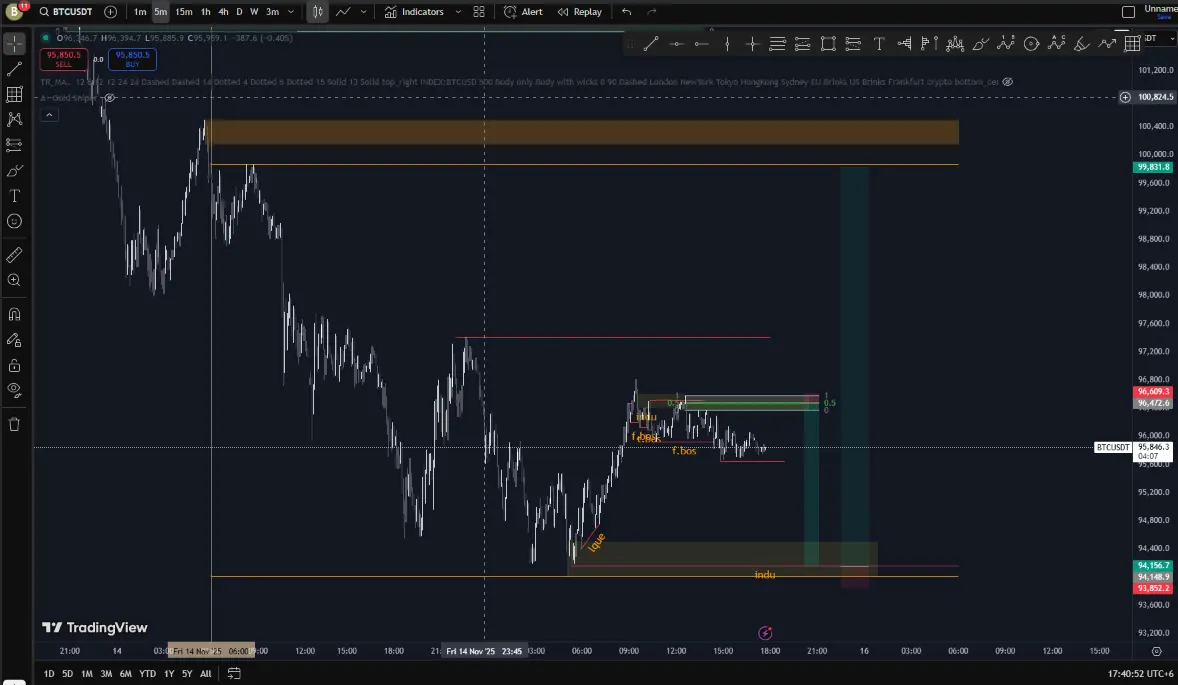The height and width of the screenshot is (685, 1178).
Task: Open the layout setup square icon
Action: pyautogui.click(x=1128, y=11)
